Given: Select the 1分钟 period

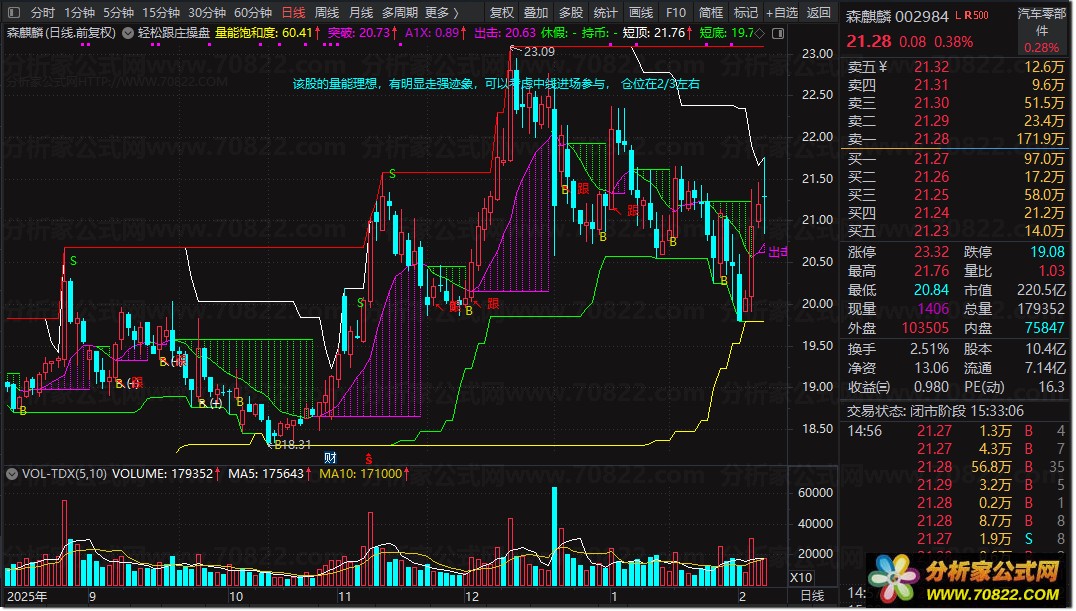Looking at the screenshot, I should point(80,12).
